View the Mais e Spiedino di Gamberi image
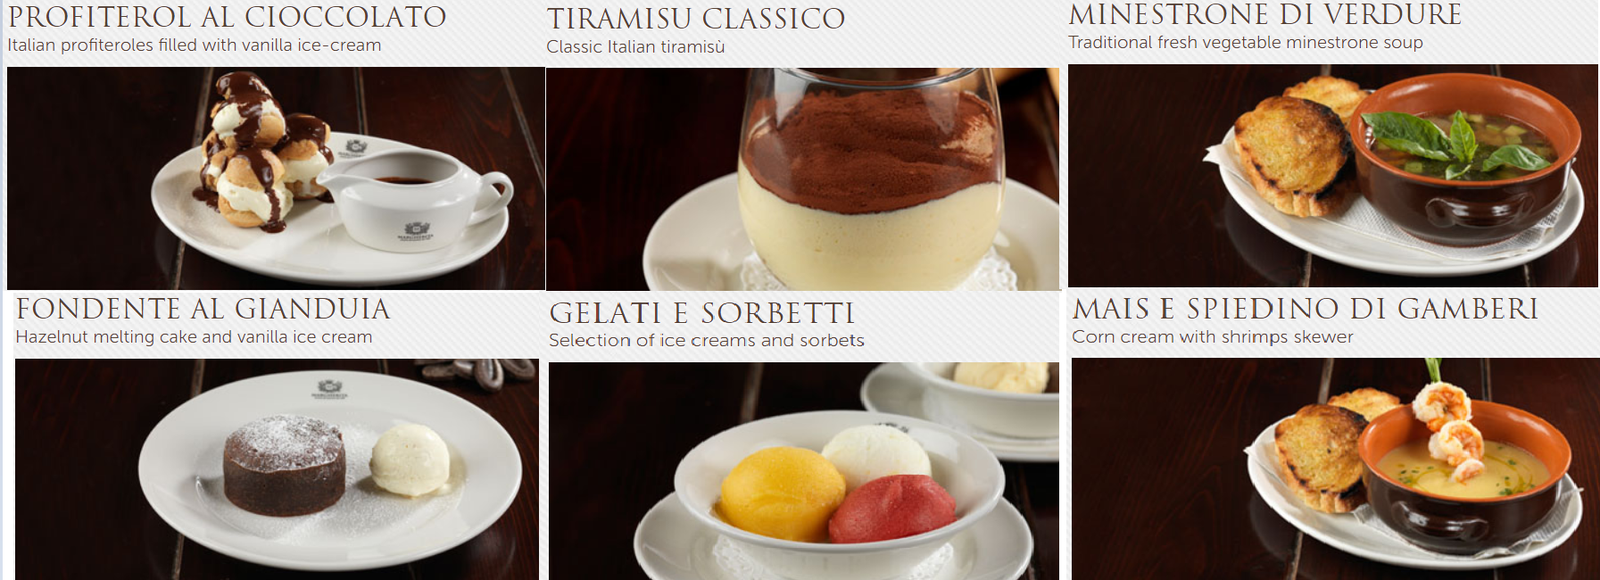Screen dimensions: 1600x580 coord(1335,469)
